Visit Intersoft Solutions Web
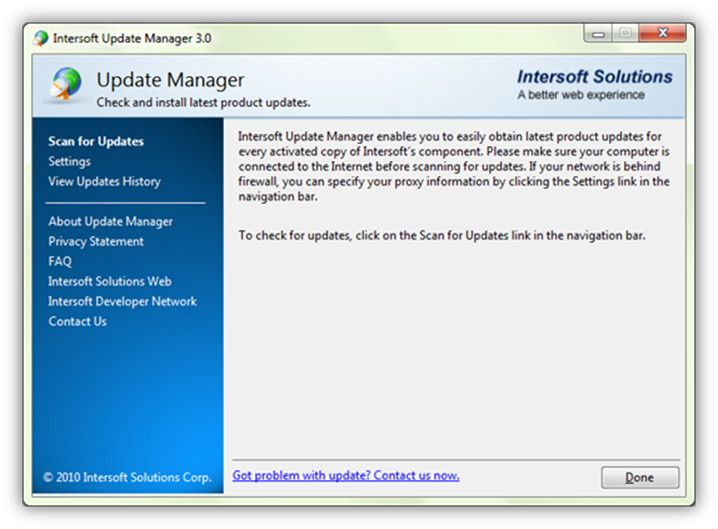Screen dimensions: 718x529 110,281
